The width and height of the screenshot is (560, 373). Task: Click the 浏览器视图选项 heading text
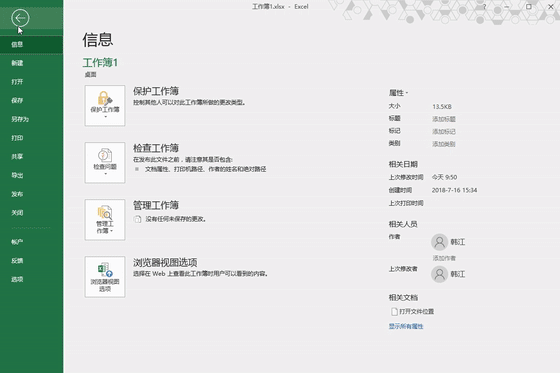click(x=165, y=262)
